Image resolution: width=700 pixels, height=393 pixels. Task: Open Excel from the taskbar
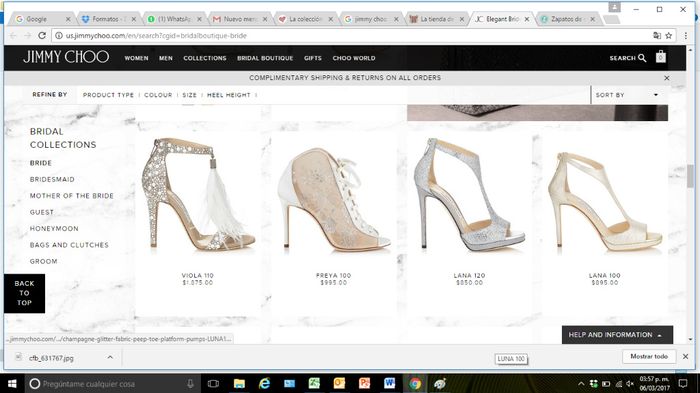point(314,384)
